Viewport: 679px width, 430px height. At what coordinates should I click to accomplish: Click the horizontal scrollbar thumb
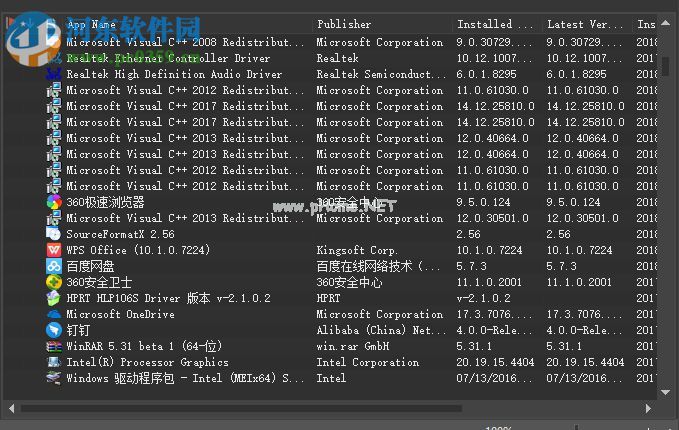tap(241, 408)
